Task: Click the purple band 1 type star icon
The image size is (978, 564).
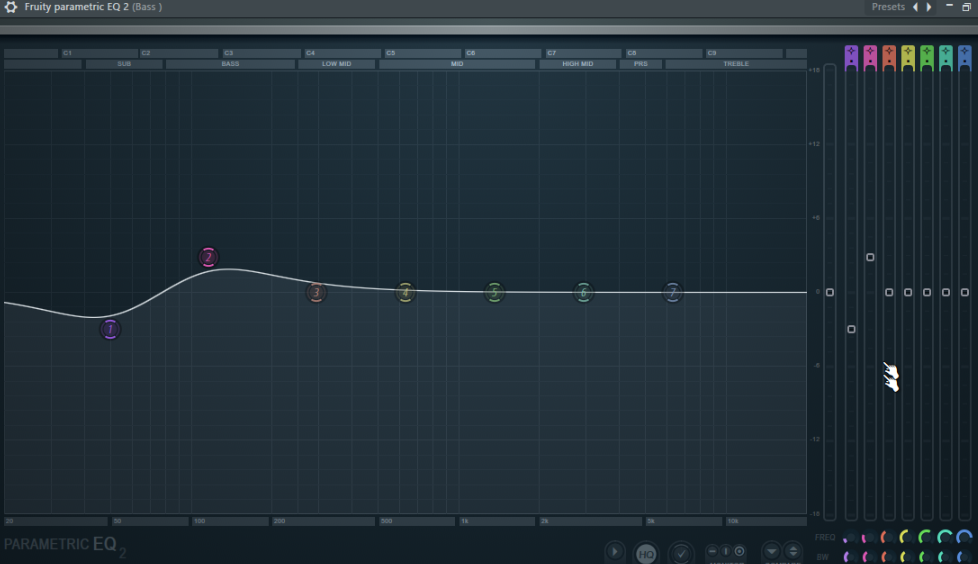Action: (x=851, y=52)
